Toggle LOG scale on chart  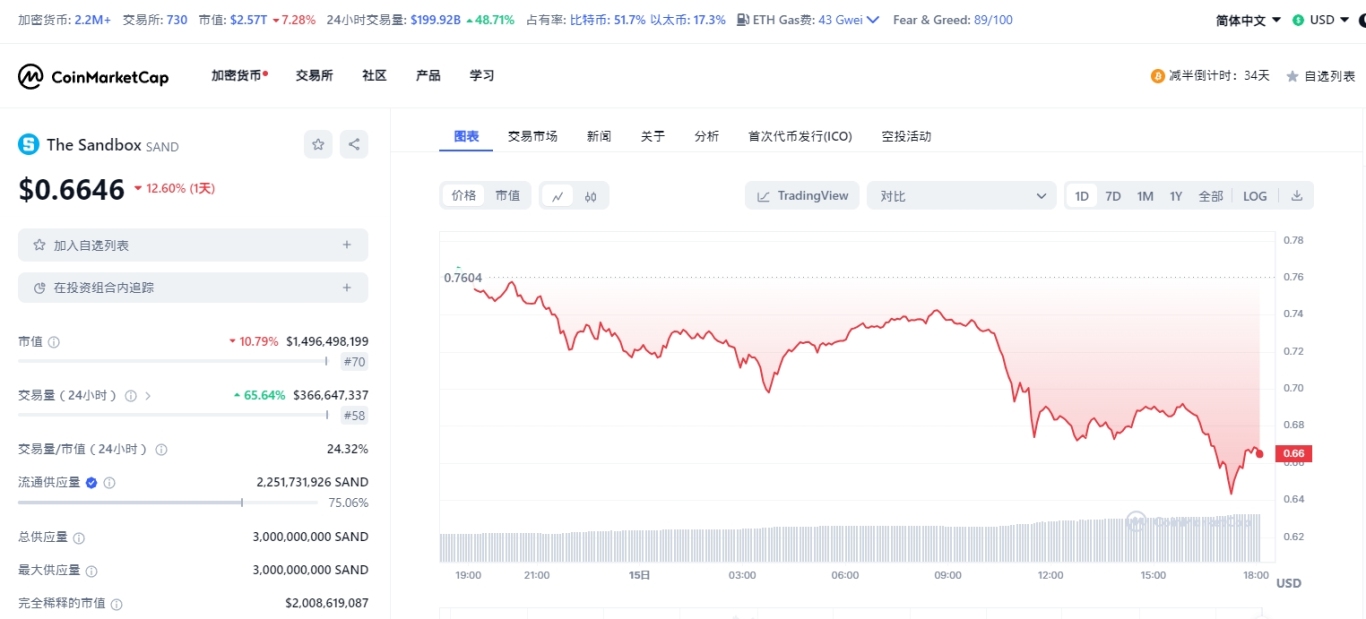click(x=1255, y=196)
